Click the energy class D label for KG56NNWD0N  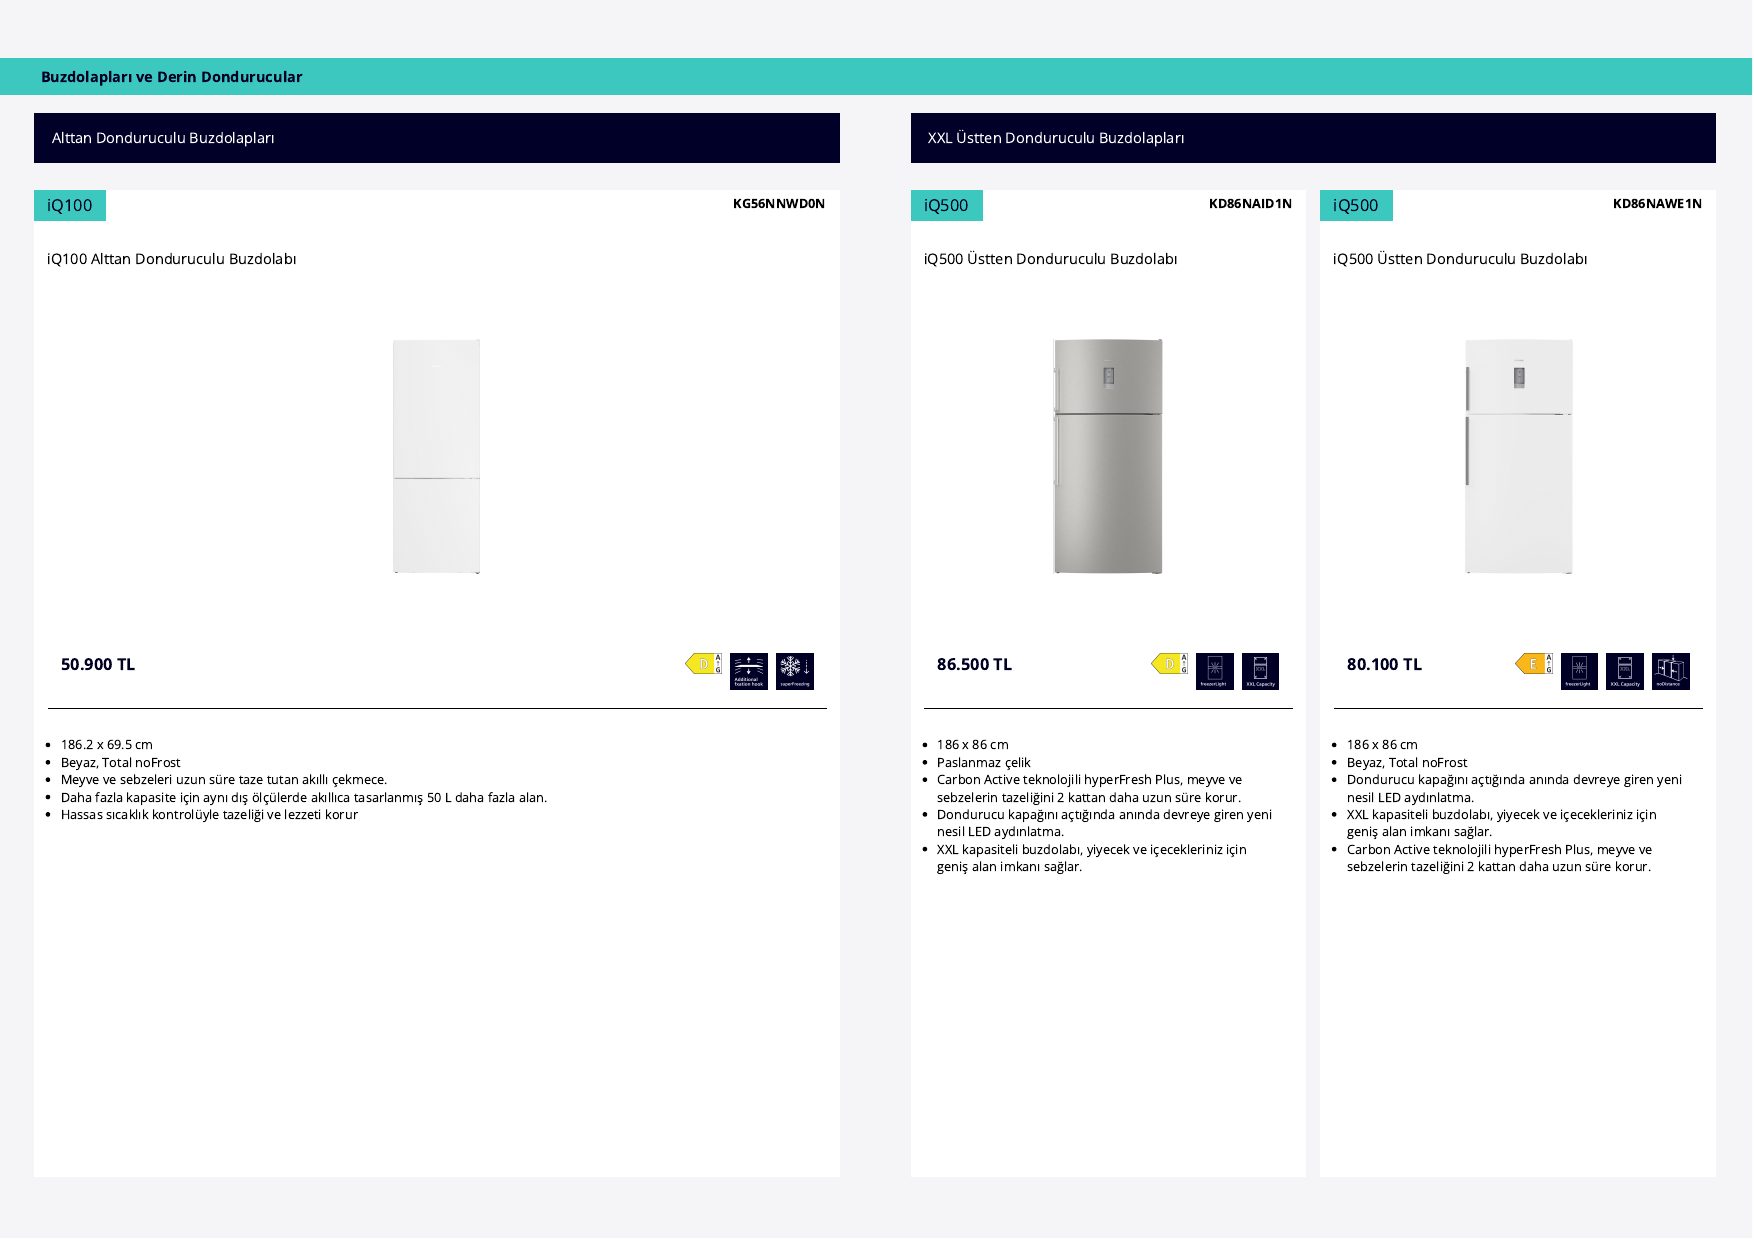[x=704, y=664]
